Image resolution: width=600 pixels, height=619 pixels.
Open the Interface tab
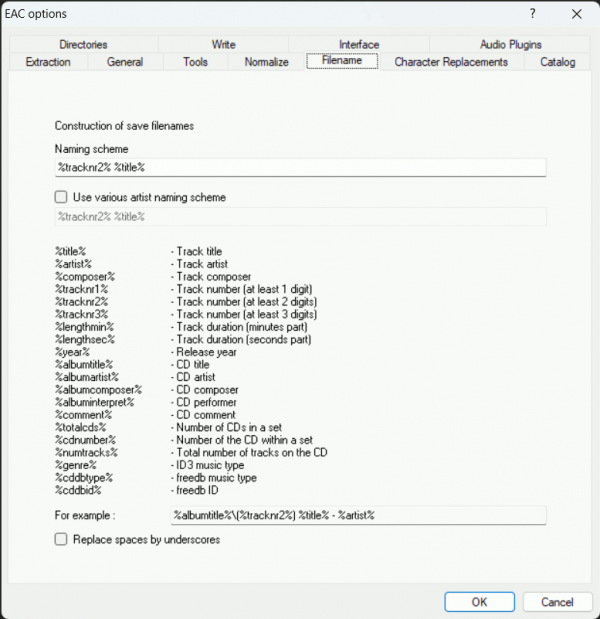(x=359, y=45)
